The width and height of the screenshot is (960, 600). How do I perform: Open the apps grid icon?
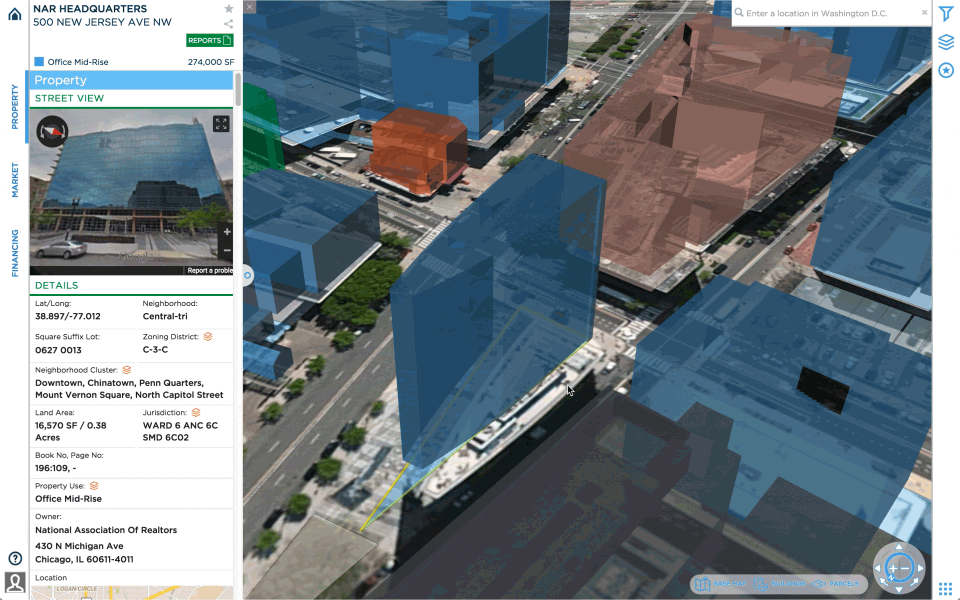945,588
